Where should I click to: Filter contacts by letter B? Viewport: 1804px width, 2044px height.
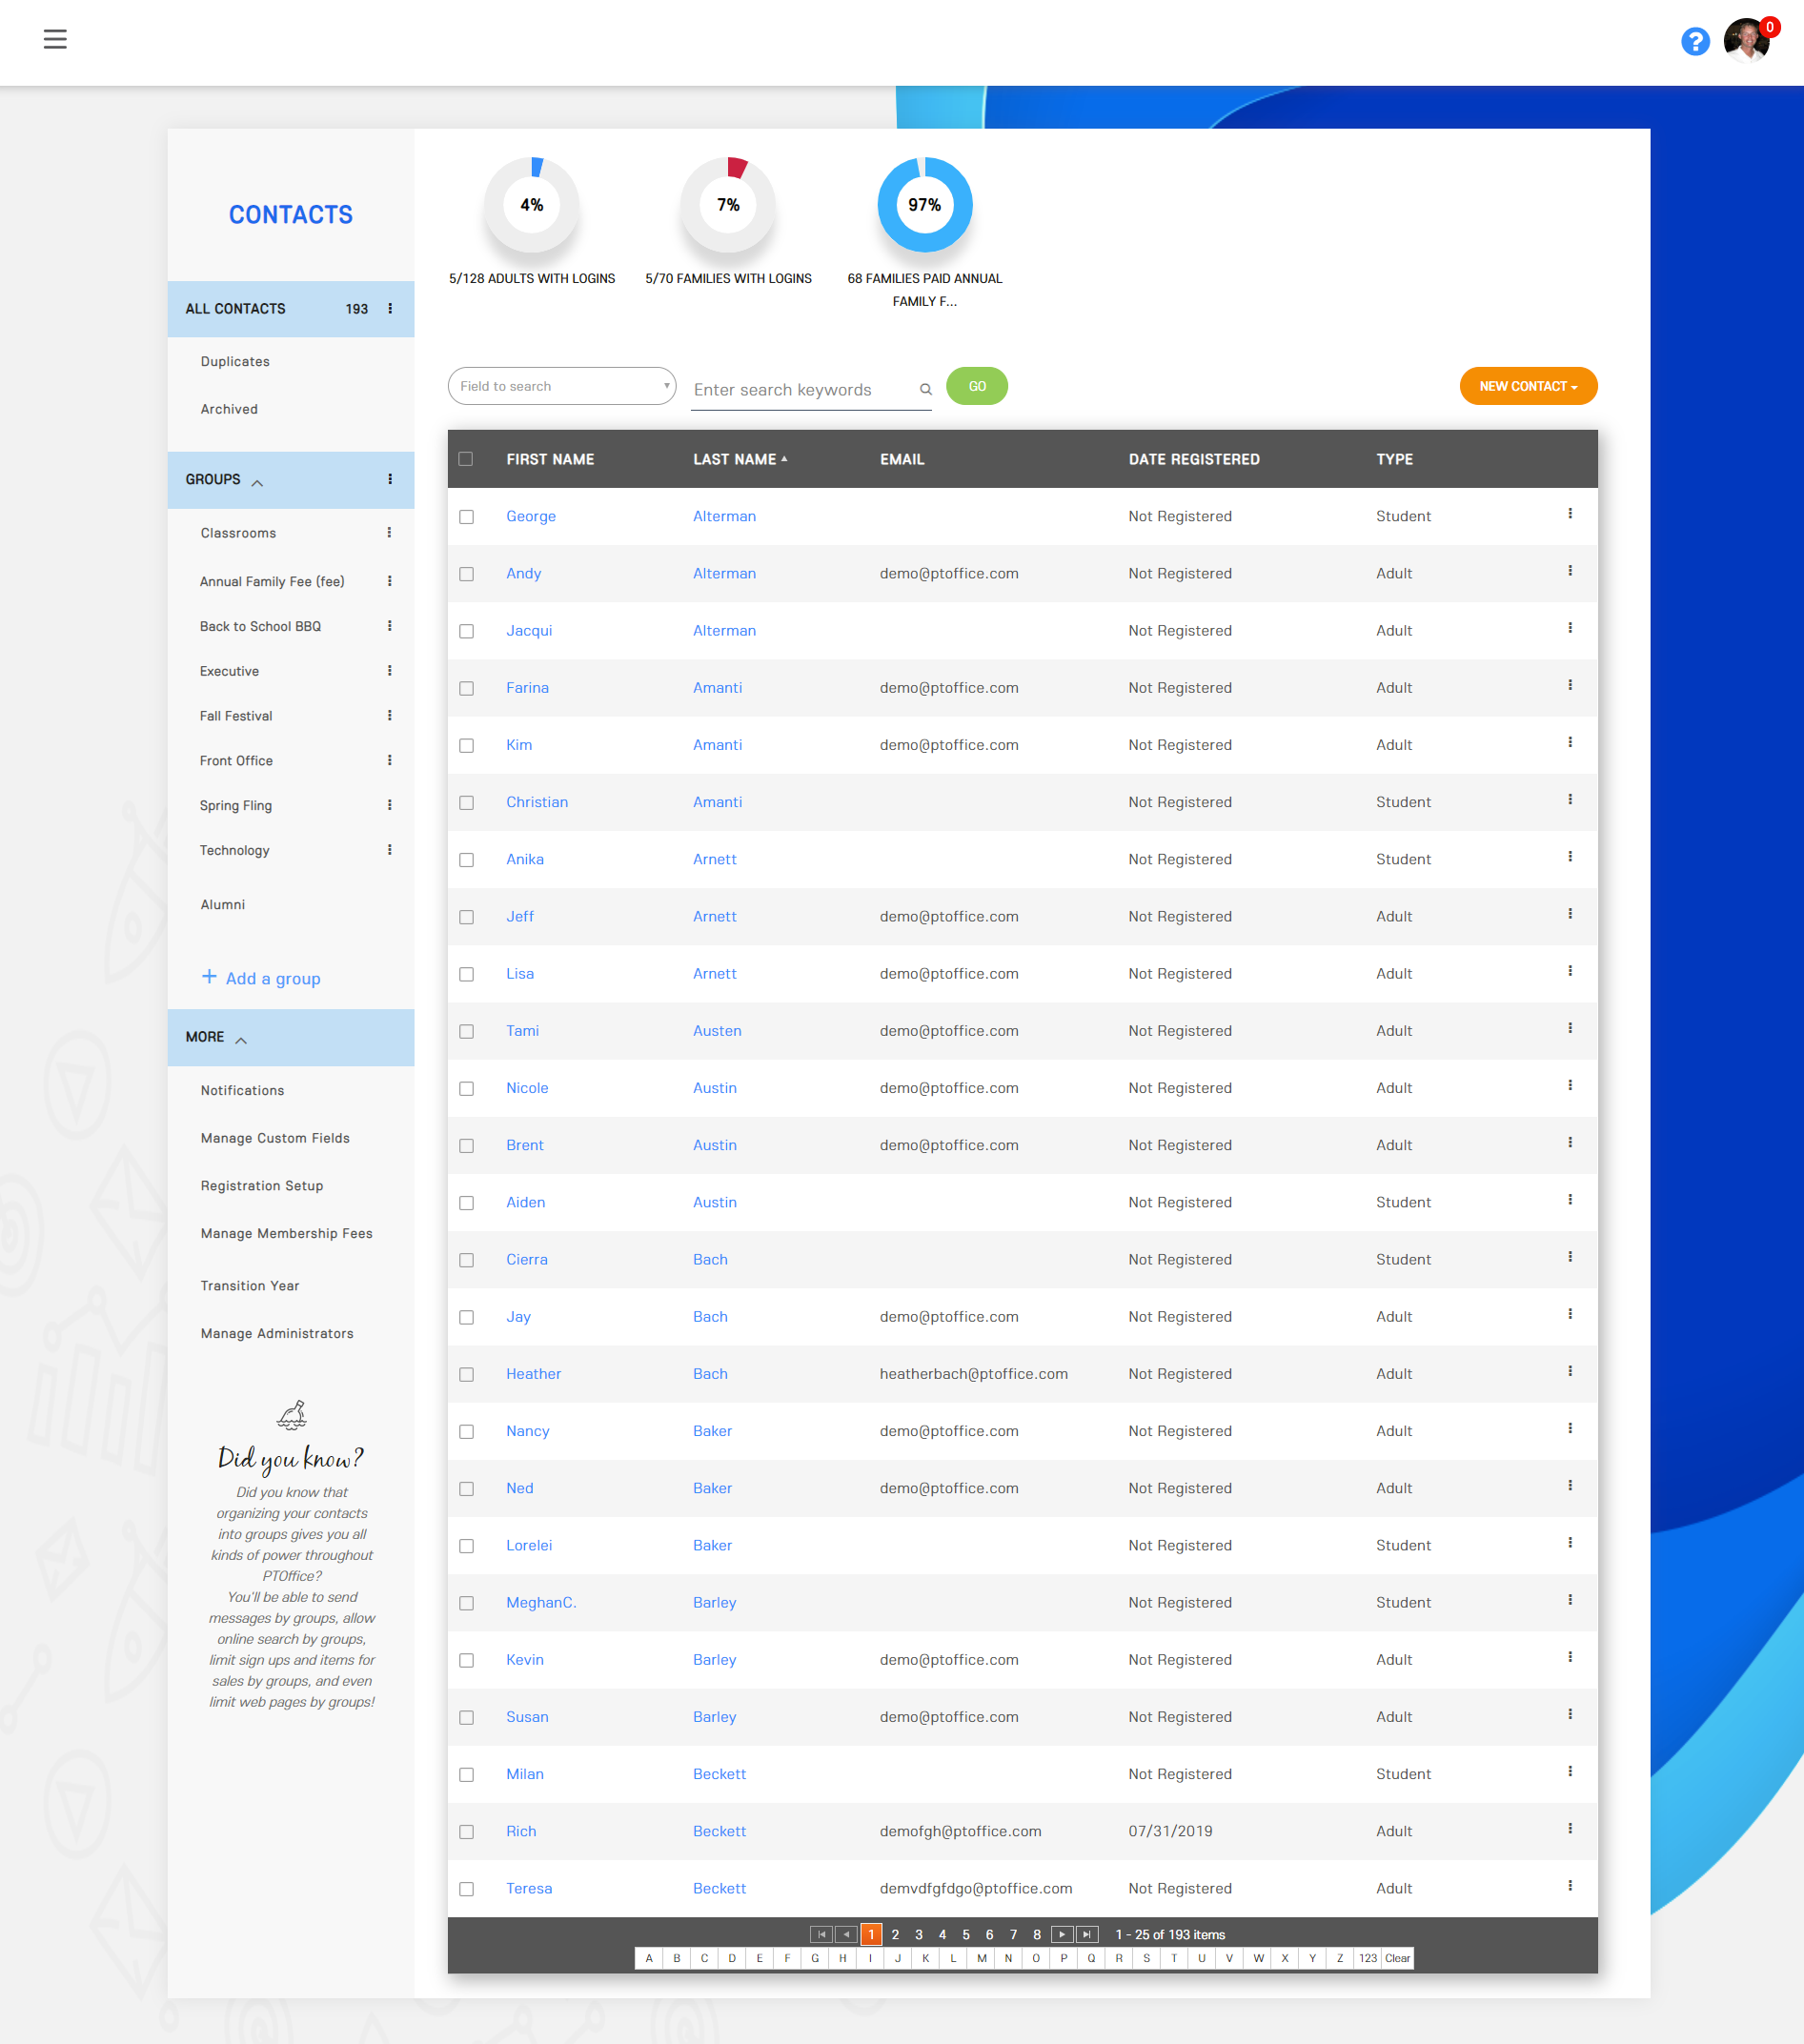[677, 1958]
